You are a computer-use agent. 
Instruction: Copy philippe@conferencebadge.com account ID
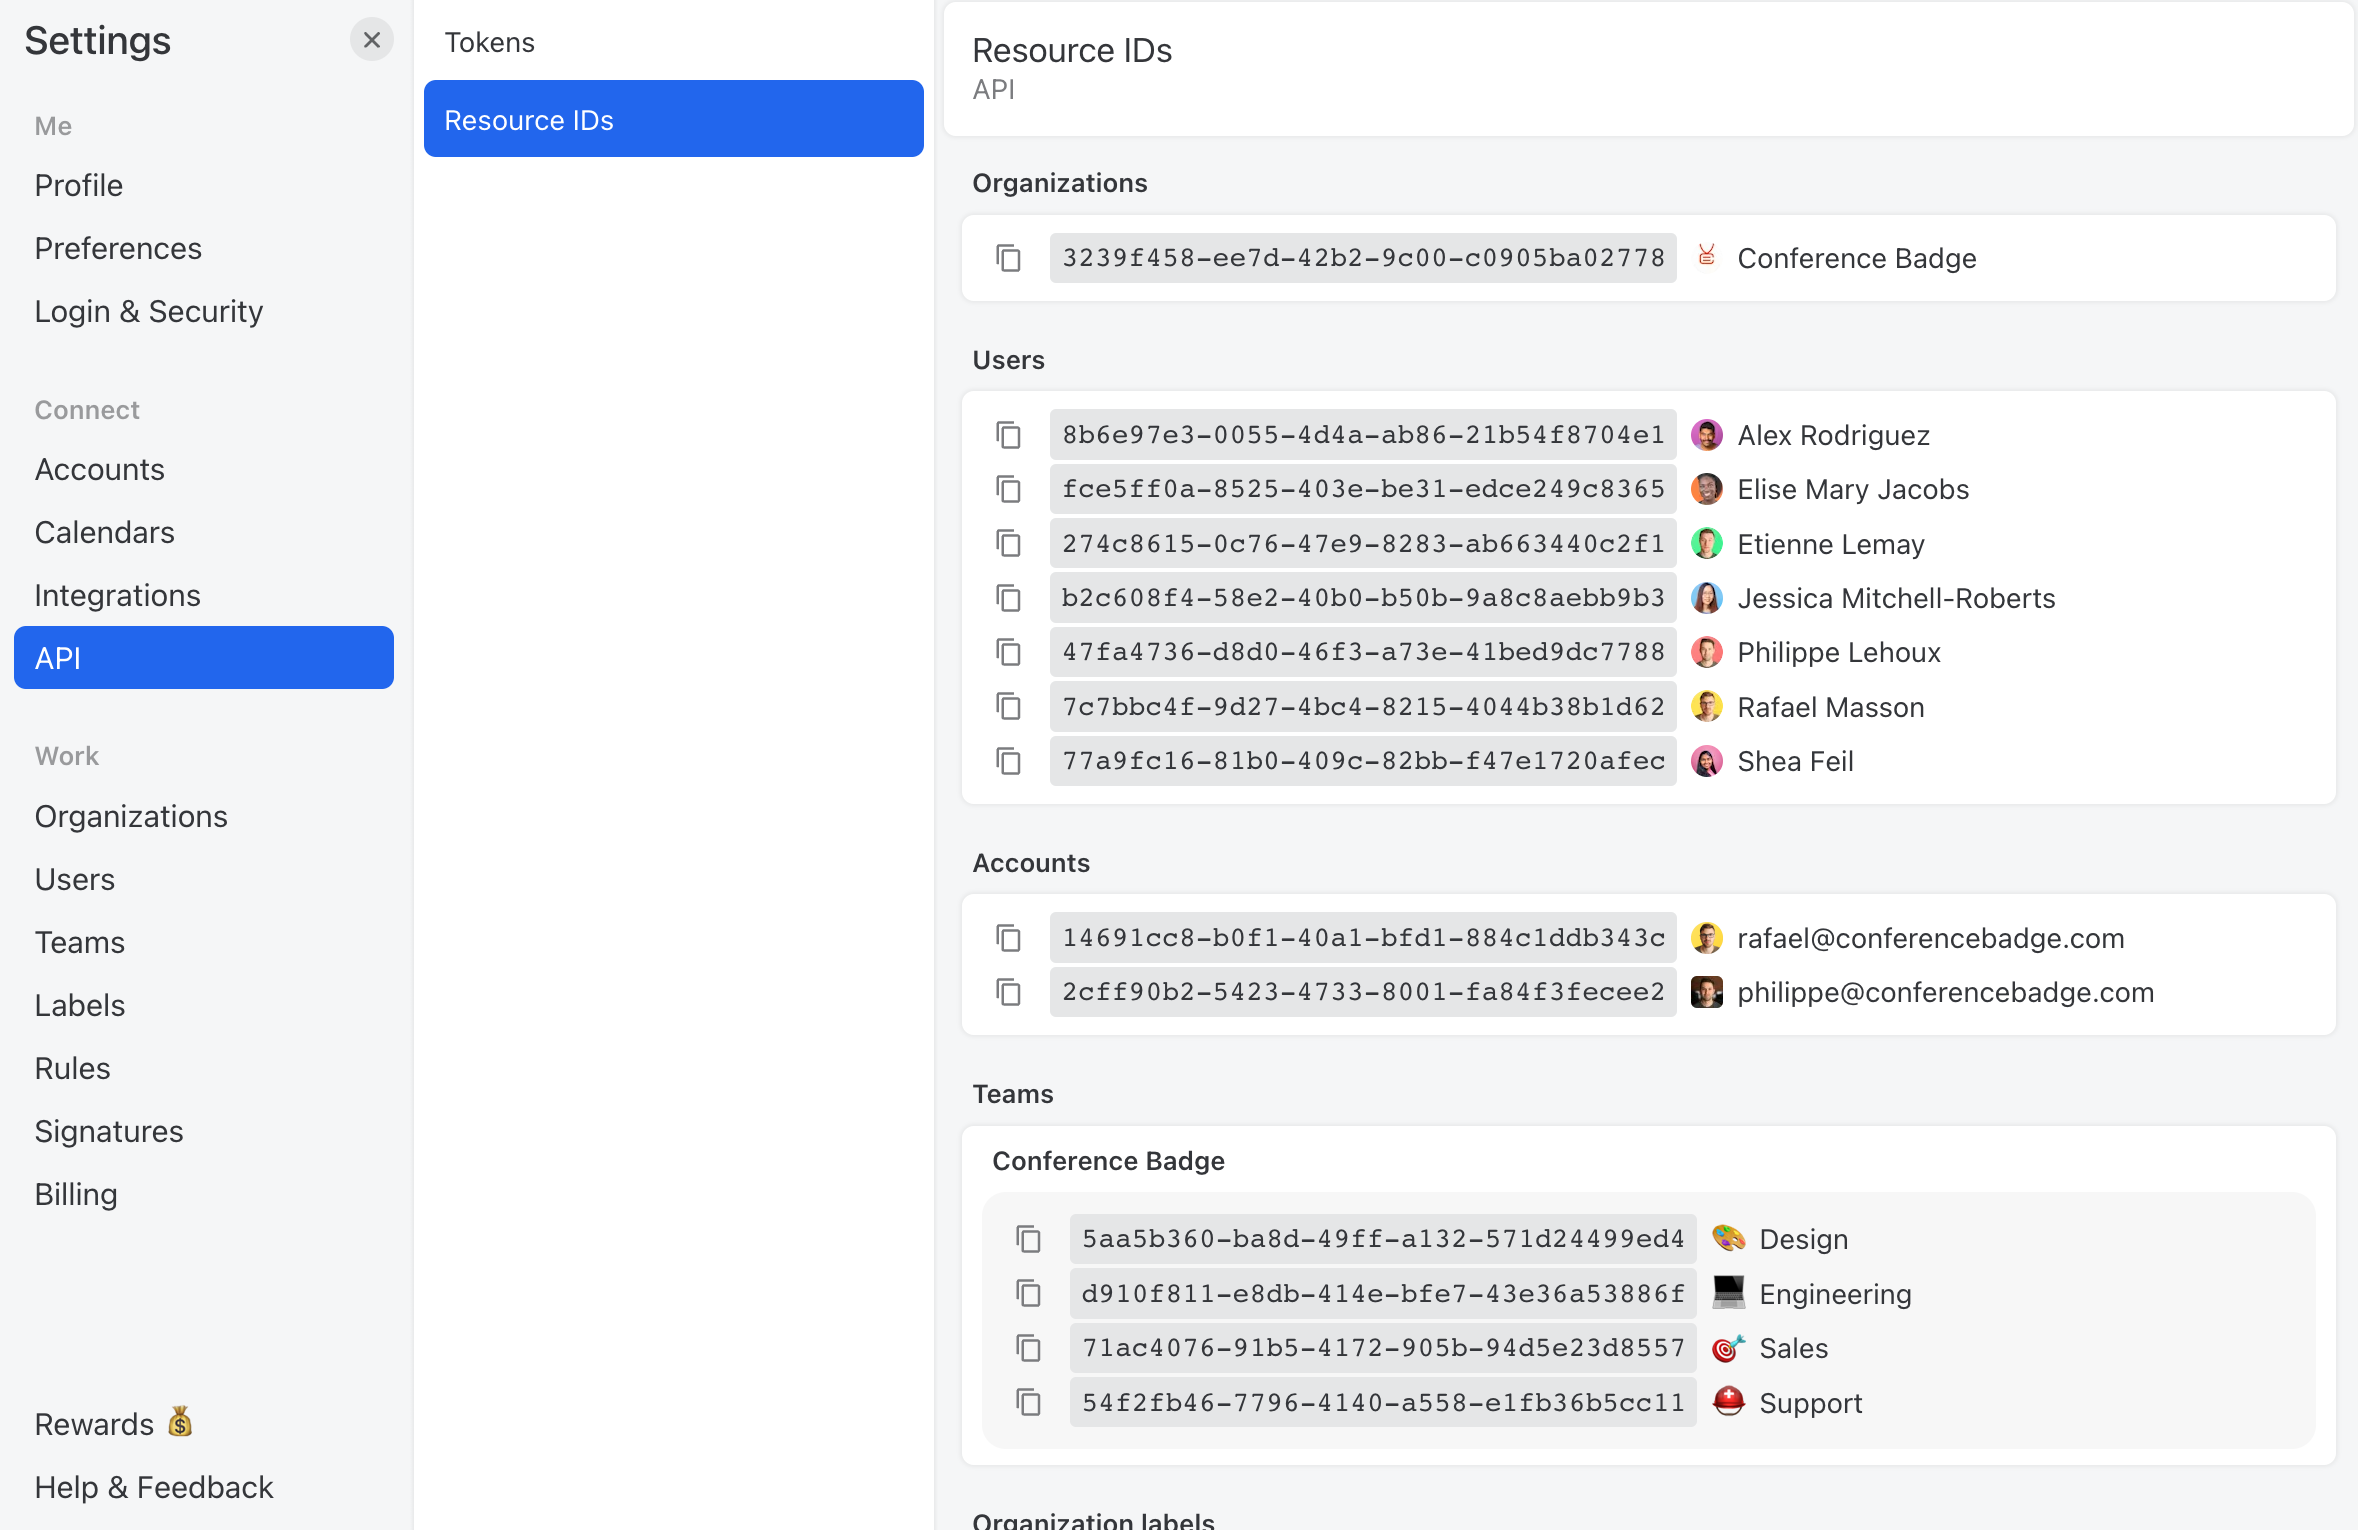click(x=1007, y=992)
